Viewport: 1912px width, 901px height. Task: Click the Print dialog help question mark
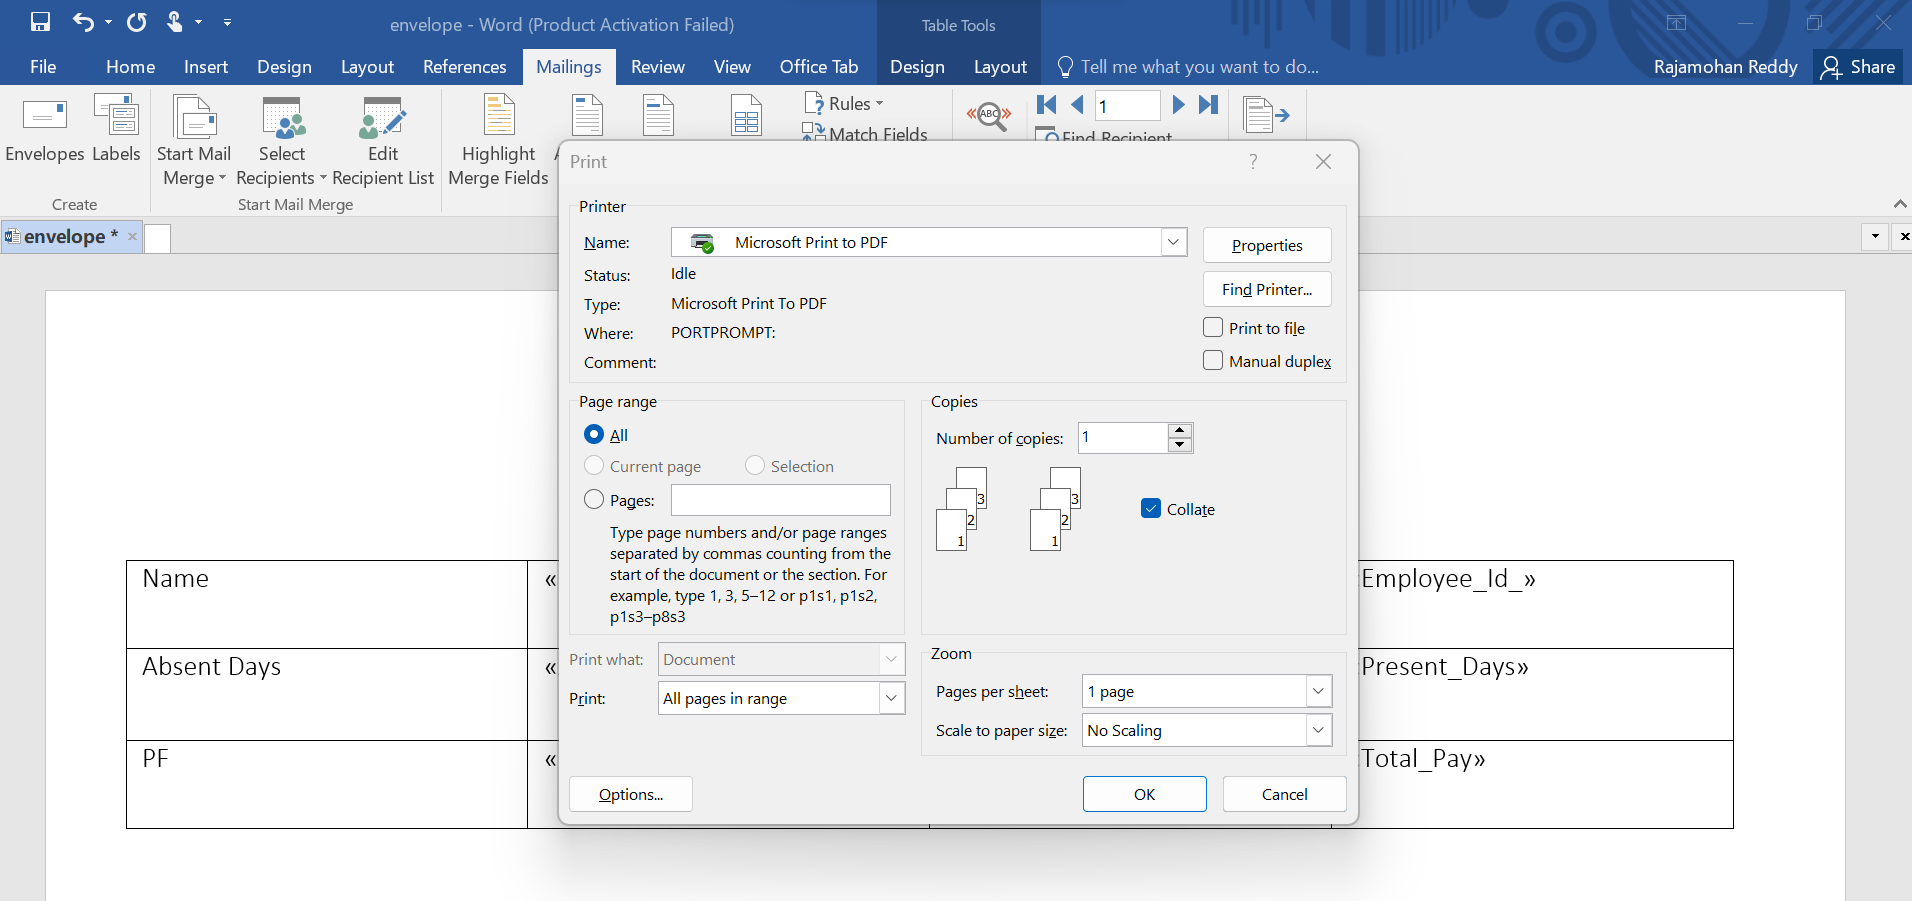1253,161
